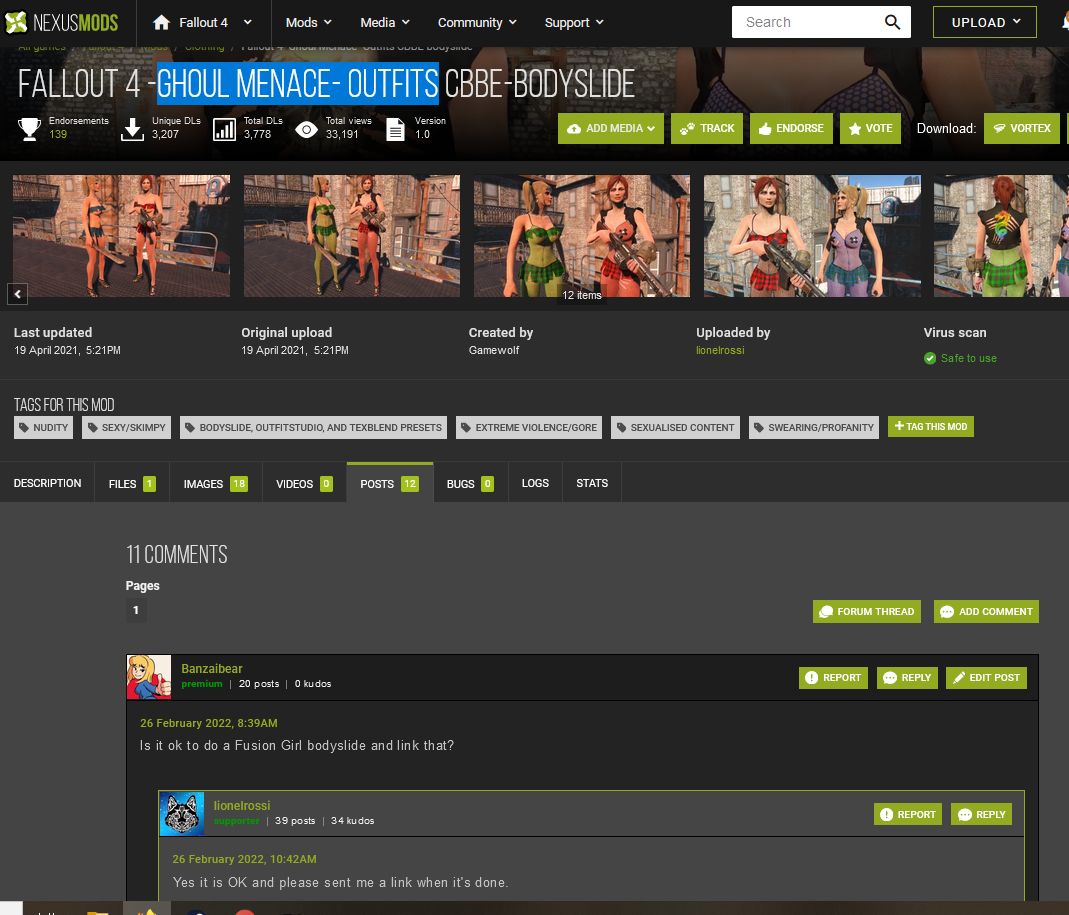Open the Community menu

coord(477,22)
